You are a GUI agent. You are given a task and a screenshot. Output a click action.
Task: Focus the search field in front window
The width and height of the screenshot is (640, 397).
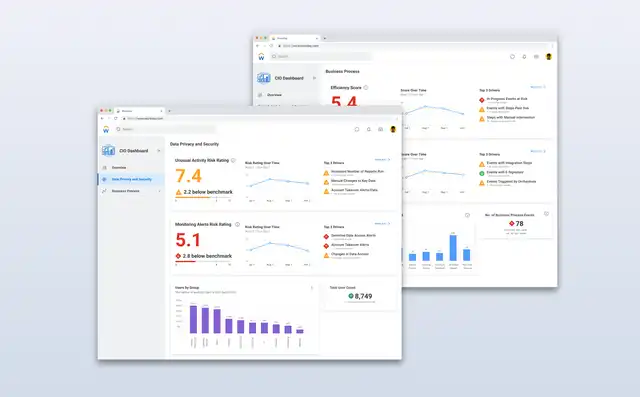165,129
